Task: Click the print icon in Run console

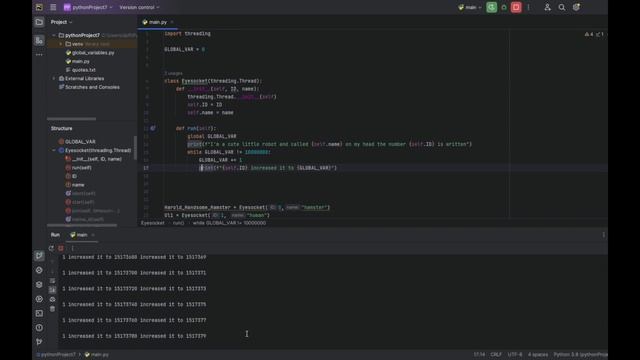Action: point(52,299)
